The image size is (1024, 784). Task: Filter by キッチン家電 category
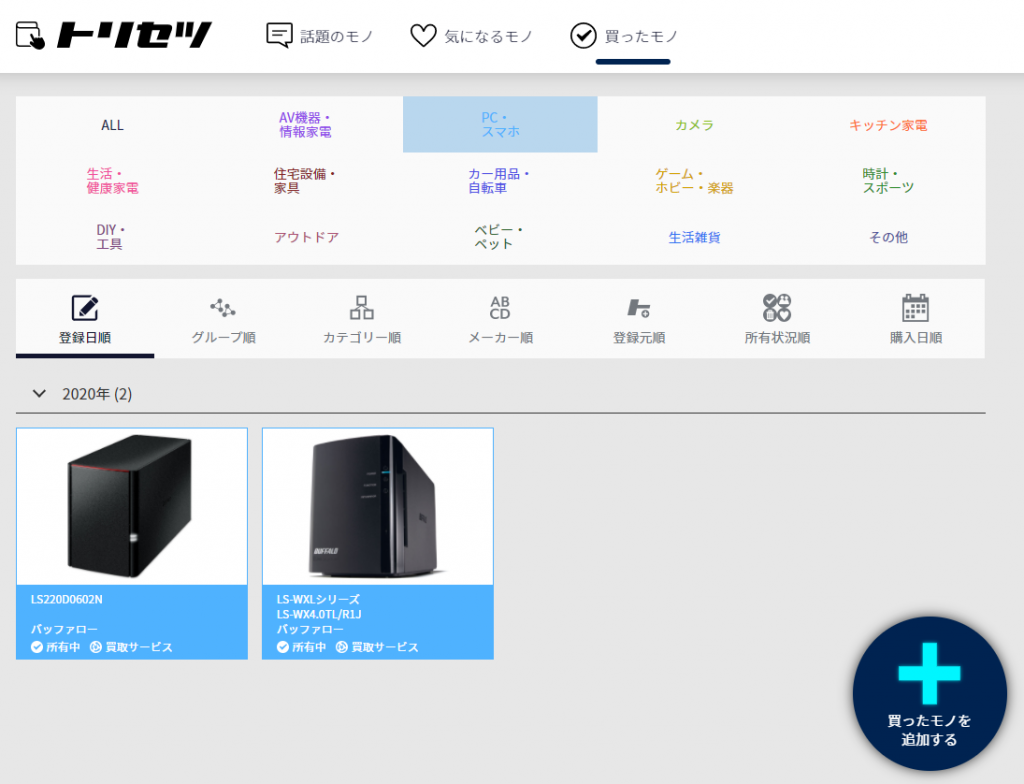888,125
